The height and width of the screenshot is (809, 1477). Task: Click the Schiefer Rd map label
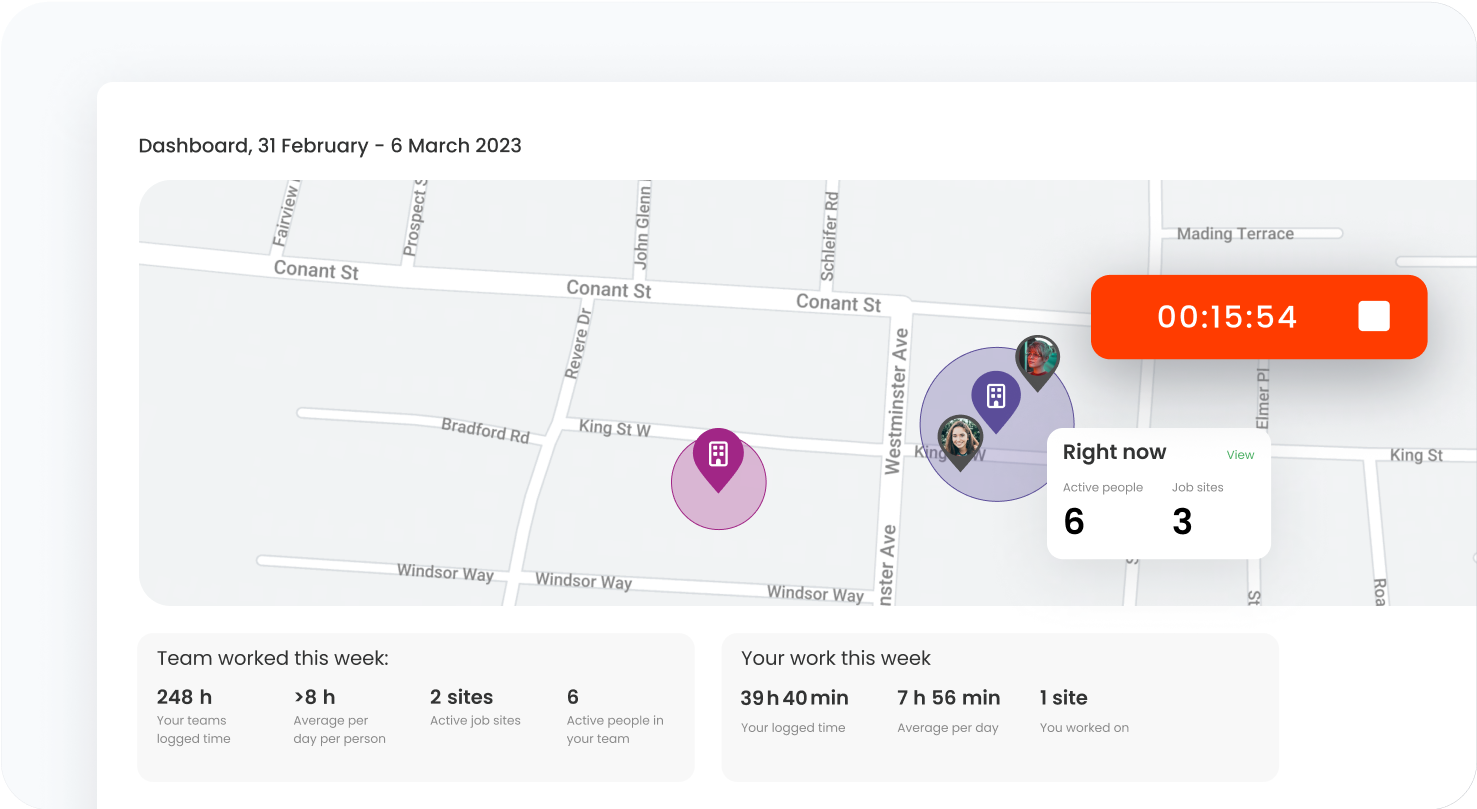pyautogui.click(x=829, y=235)
